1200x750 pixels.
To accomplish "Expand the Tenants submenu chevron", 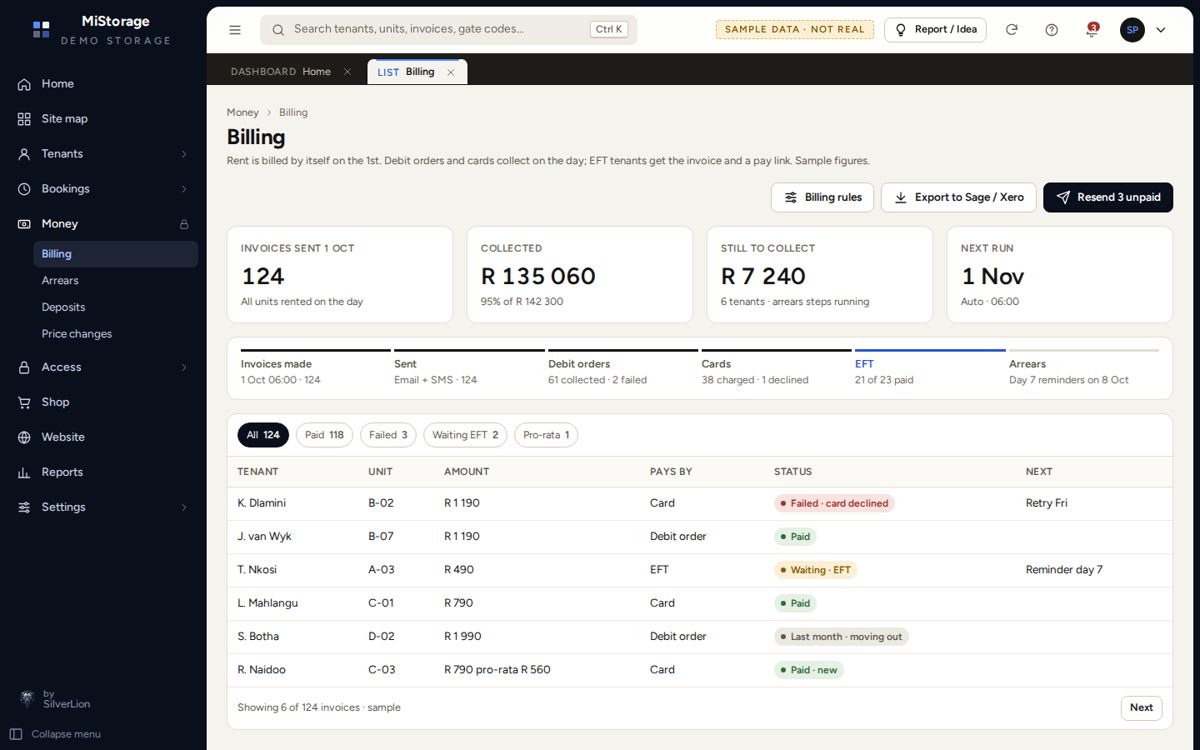I will (x=184, y=154).
